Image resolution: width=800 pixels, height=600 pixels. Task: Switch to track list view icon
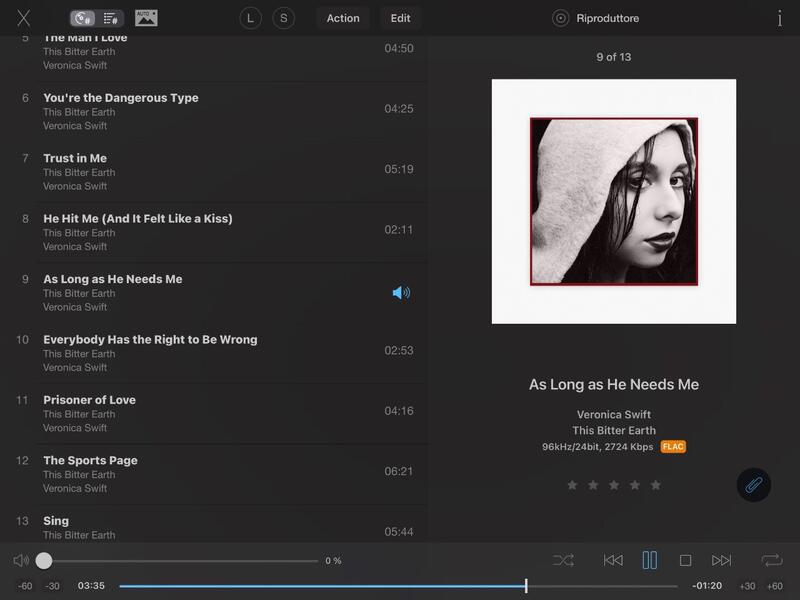tap(111, 18)
